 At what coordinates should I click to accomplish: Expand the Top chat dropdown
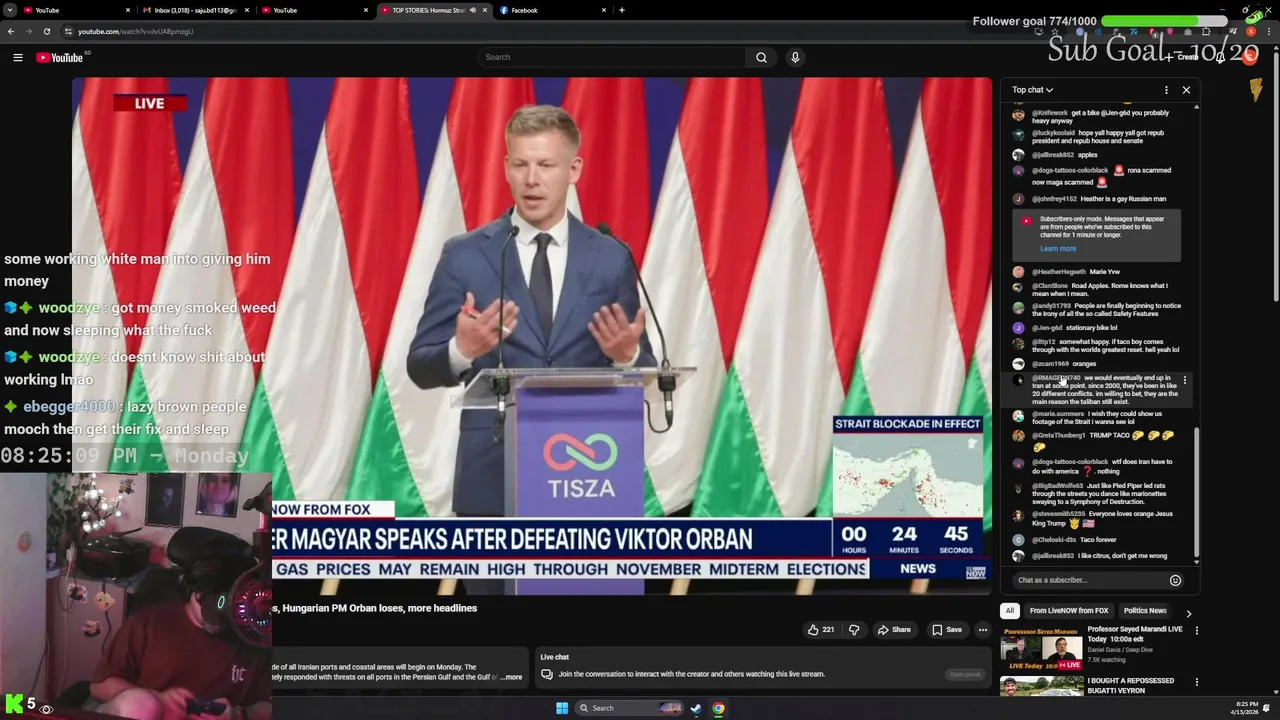(x=1032, y=90)
